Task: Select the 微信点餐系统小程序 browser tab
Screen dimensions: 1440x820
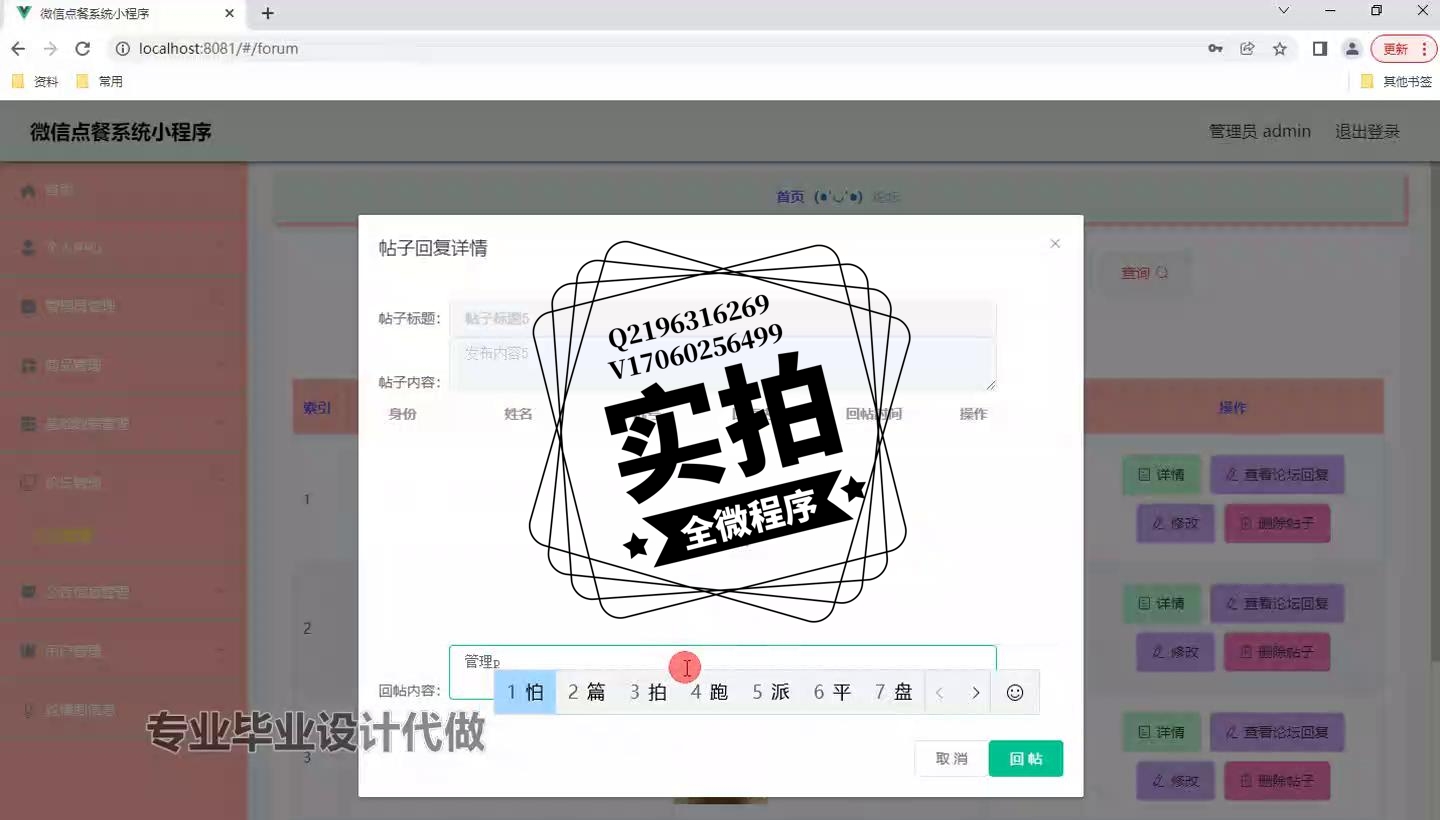Action: tap(122, 14)
